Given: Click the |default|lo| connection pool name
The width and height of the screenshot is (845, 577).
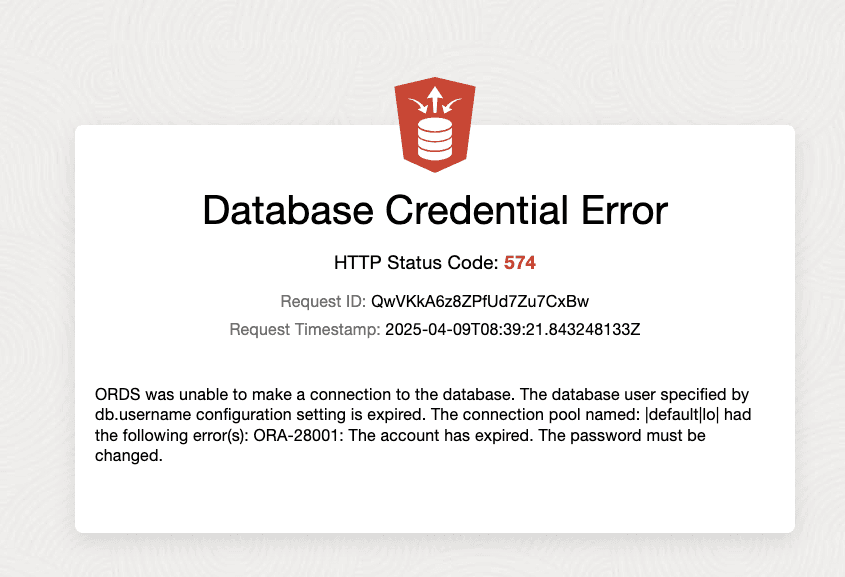Looking at the screenshot, I should click(x=682, y=415).
